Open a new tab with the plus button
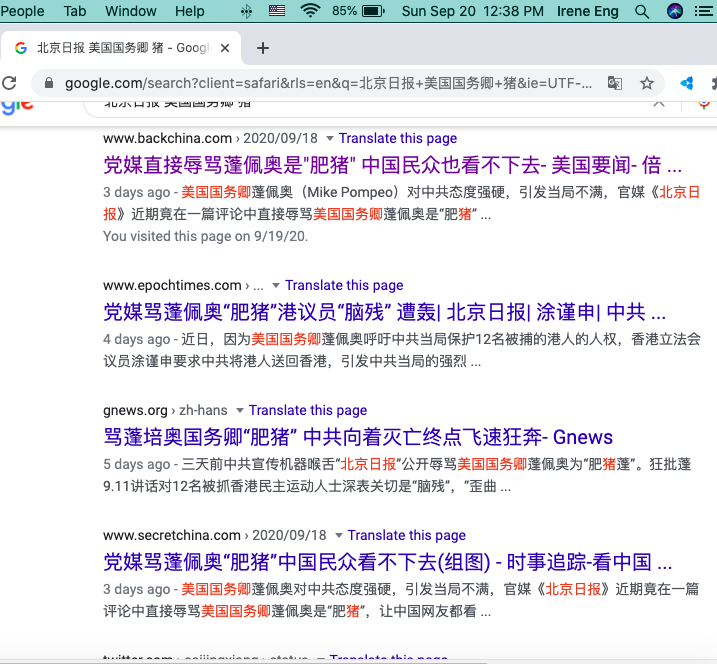Image resolution: width=717 pixels, height=664 pixels. pos(263,48)
